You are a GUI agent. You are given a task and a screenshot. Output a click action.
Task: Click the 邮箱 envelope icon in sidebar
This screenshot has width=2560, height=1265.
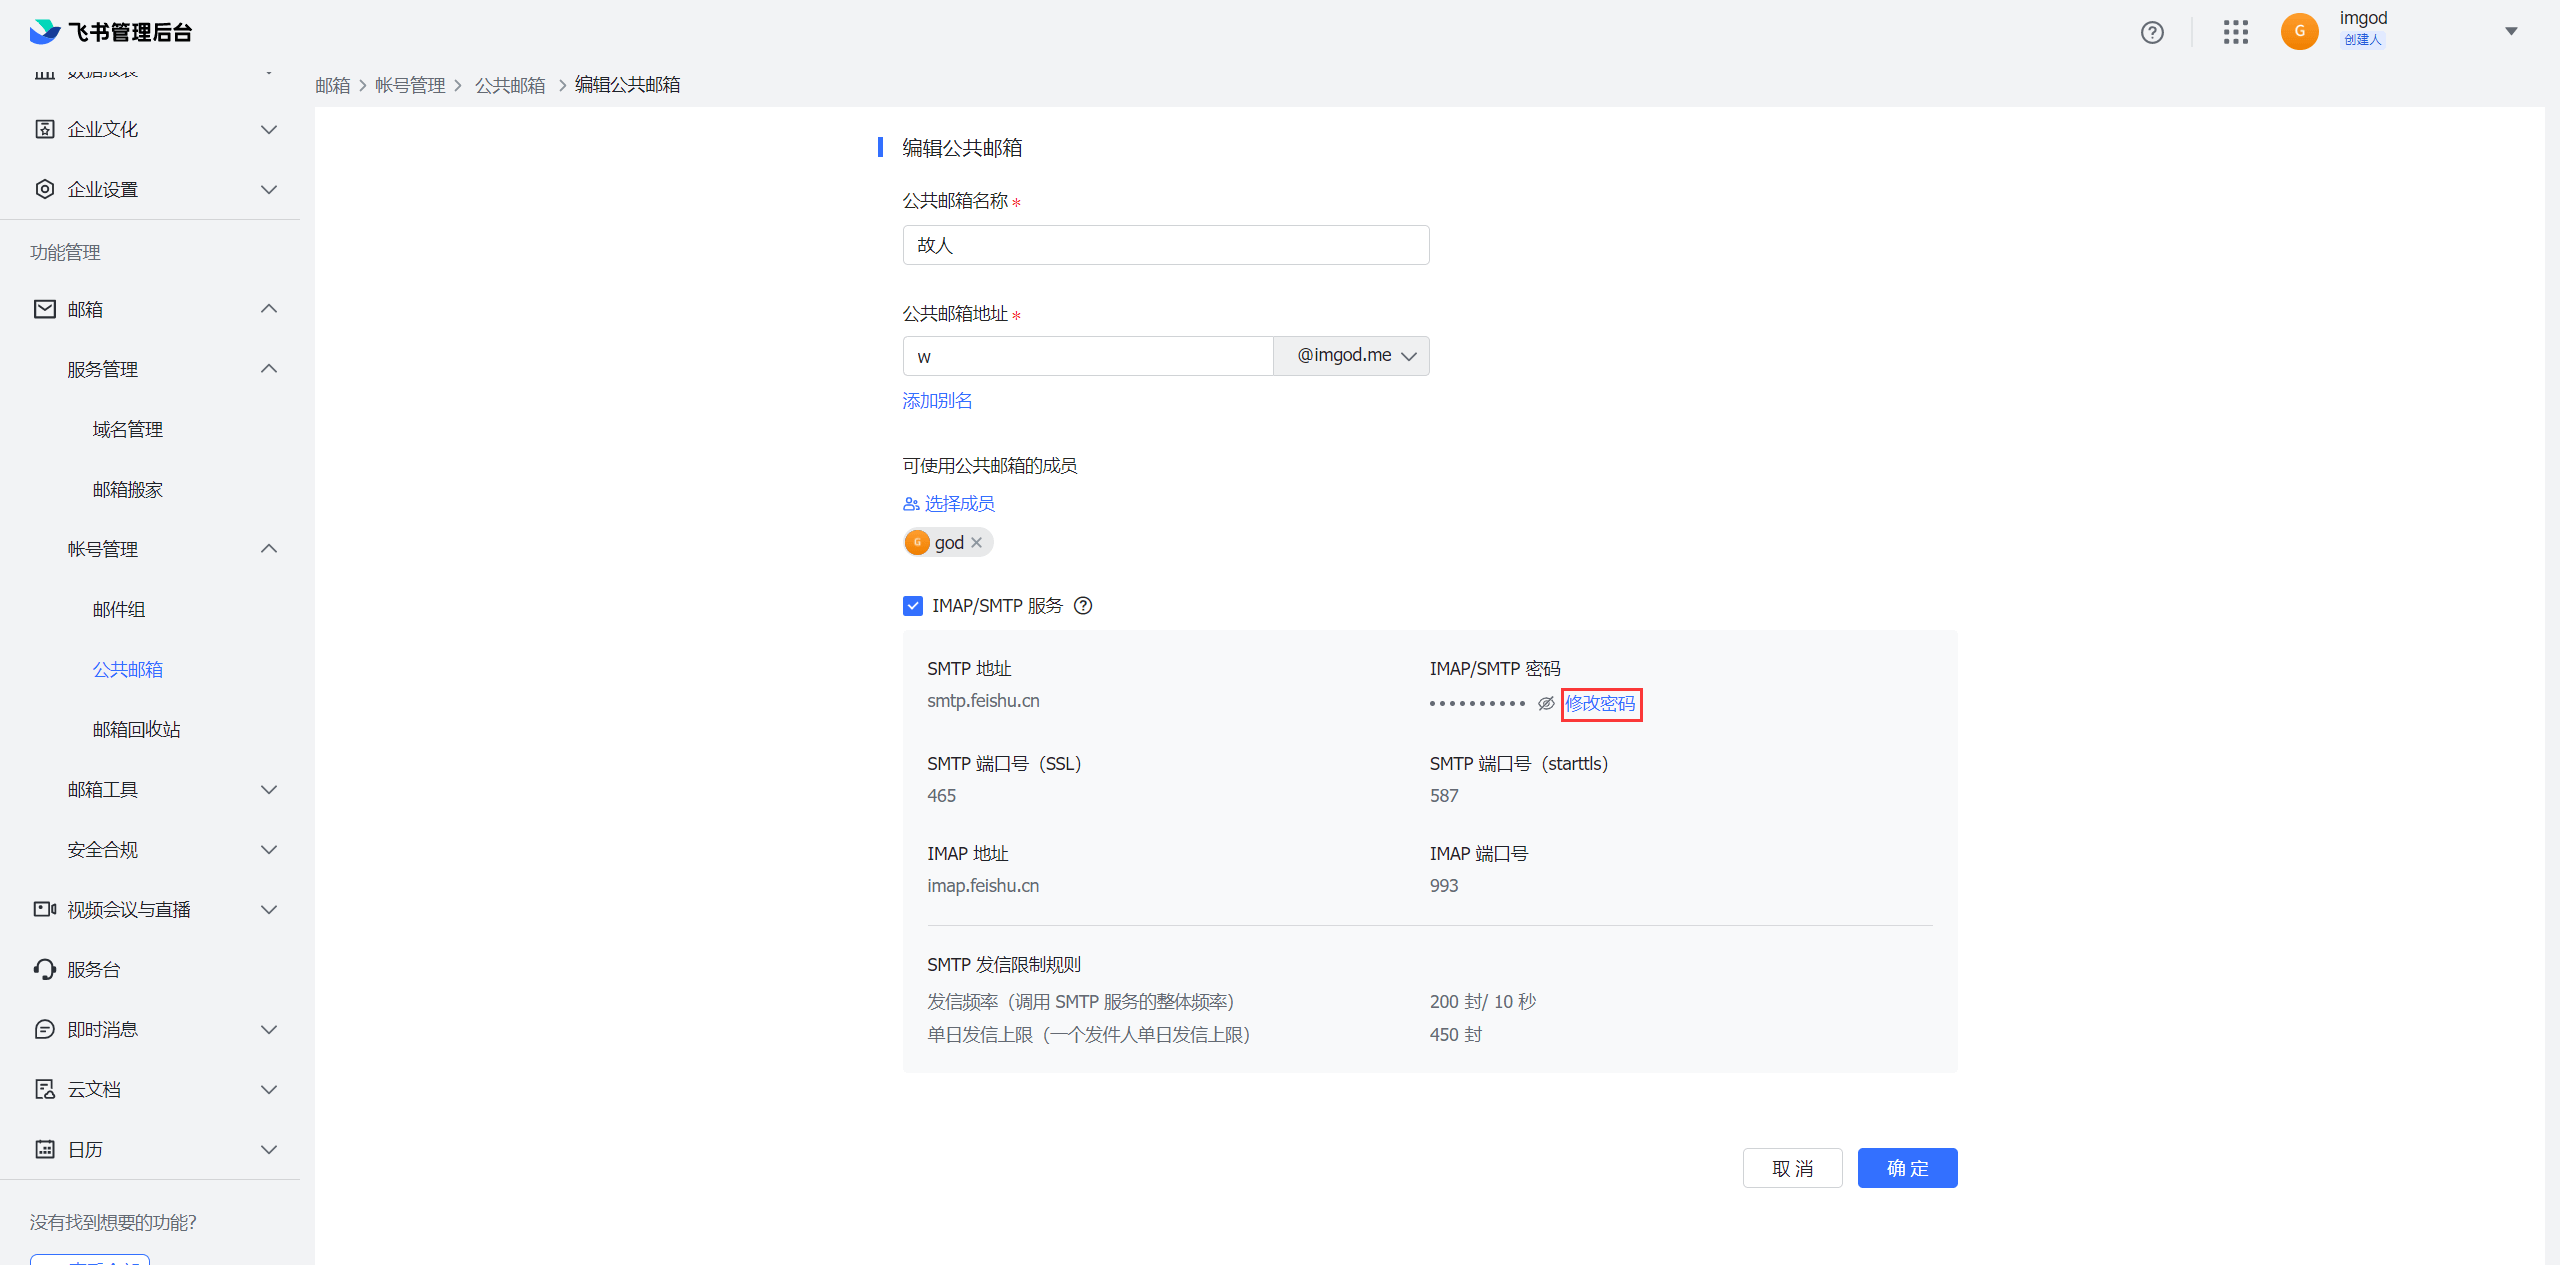45,309
